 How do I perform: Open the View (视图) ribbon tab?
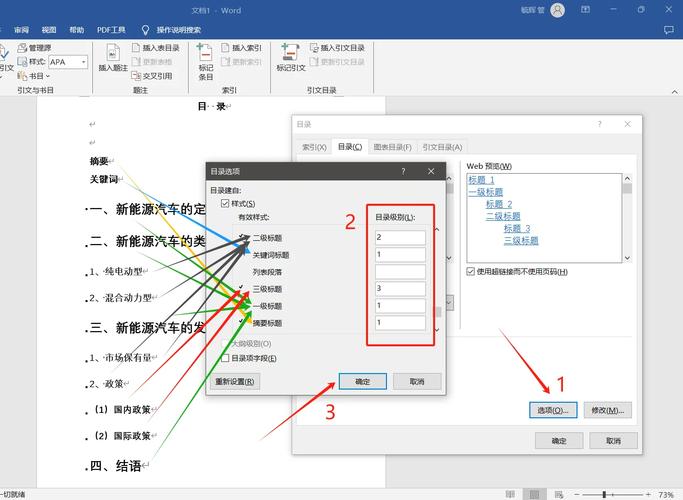click(49, 30)
